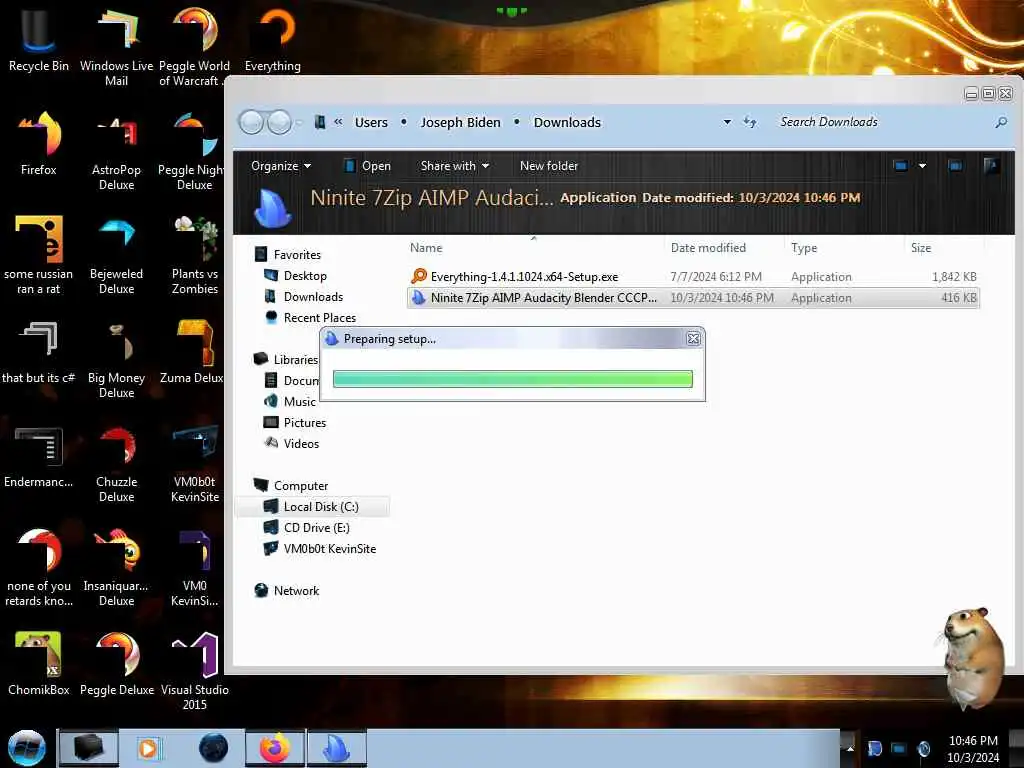Viewport: 1024px width, 768px height.
Task: Open the dark globe taskbar icon
Action: 213,748
